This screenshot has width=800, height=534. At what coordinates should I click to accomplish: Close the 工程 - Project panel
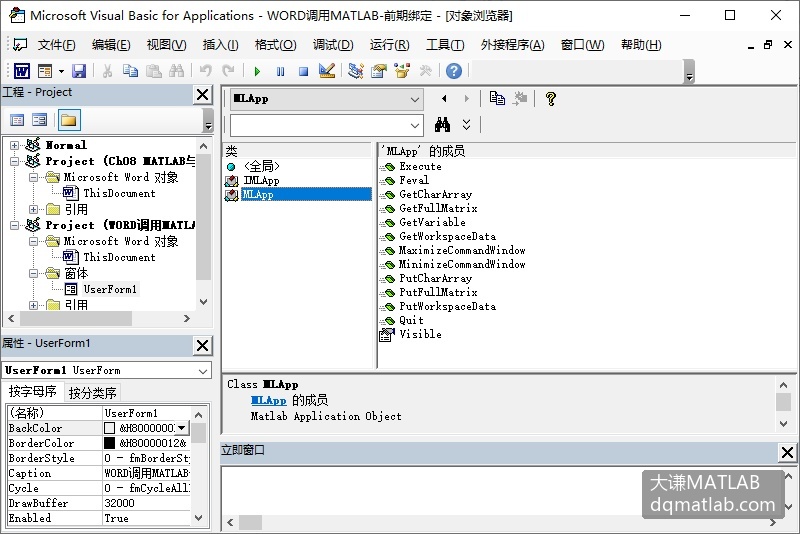pyautogui.click(x=203, y=94)
